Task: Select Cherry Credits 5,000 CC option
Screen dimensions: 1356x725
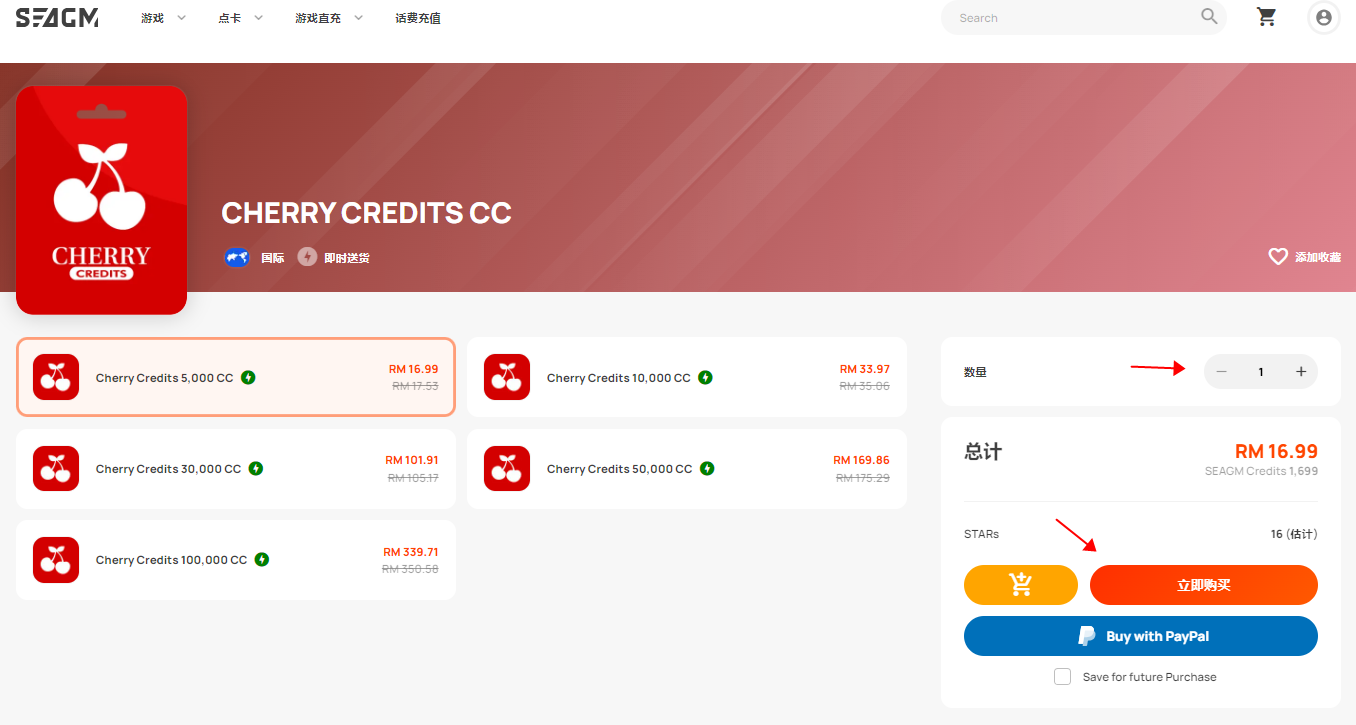Action: point(236,377)
